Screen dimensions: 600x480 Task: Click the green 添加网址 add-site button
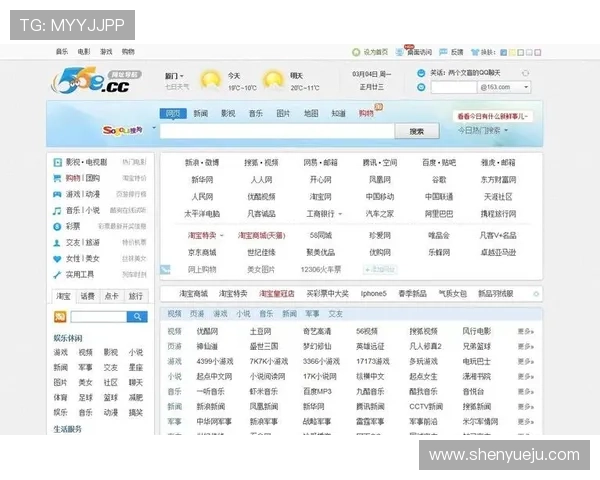[x=380, y=269]
